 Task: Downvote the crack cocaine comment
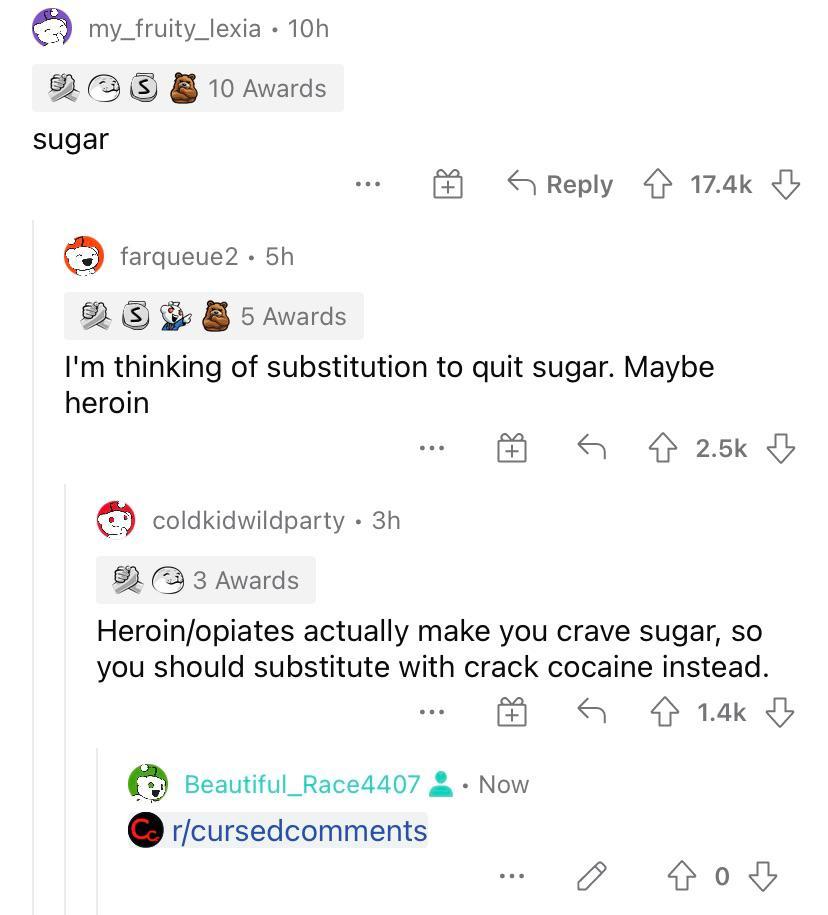(779, 711)
